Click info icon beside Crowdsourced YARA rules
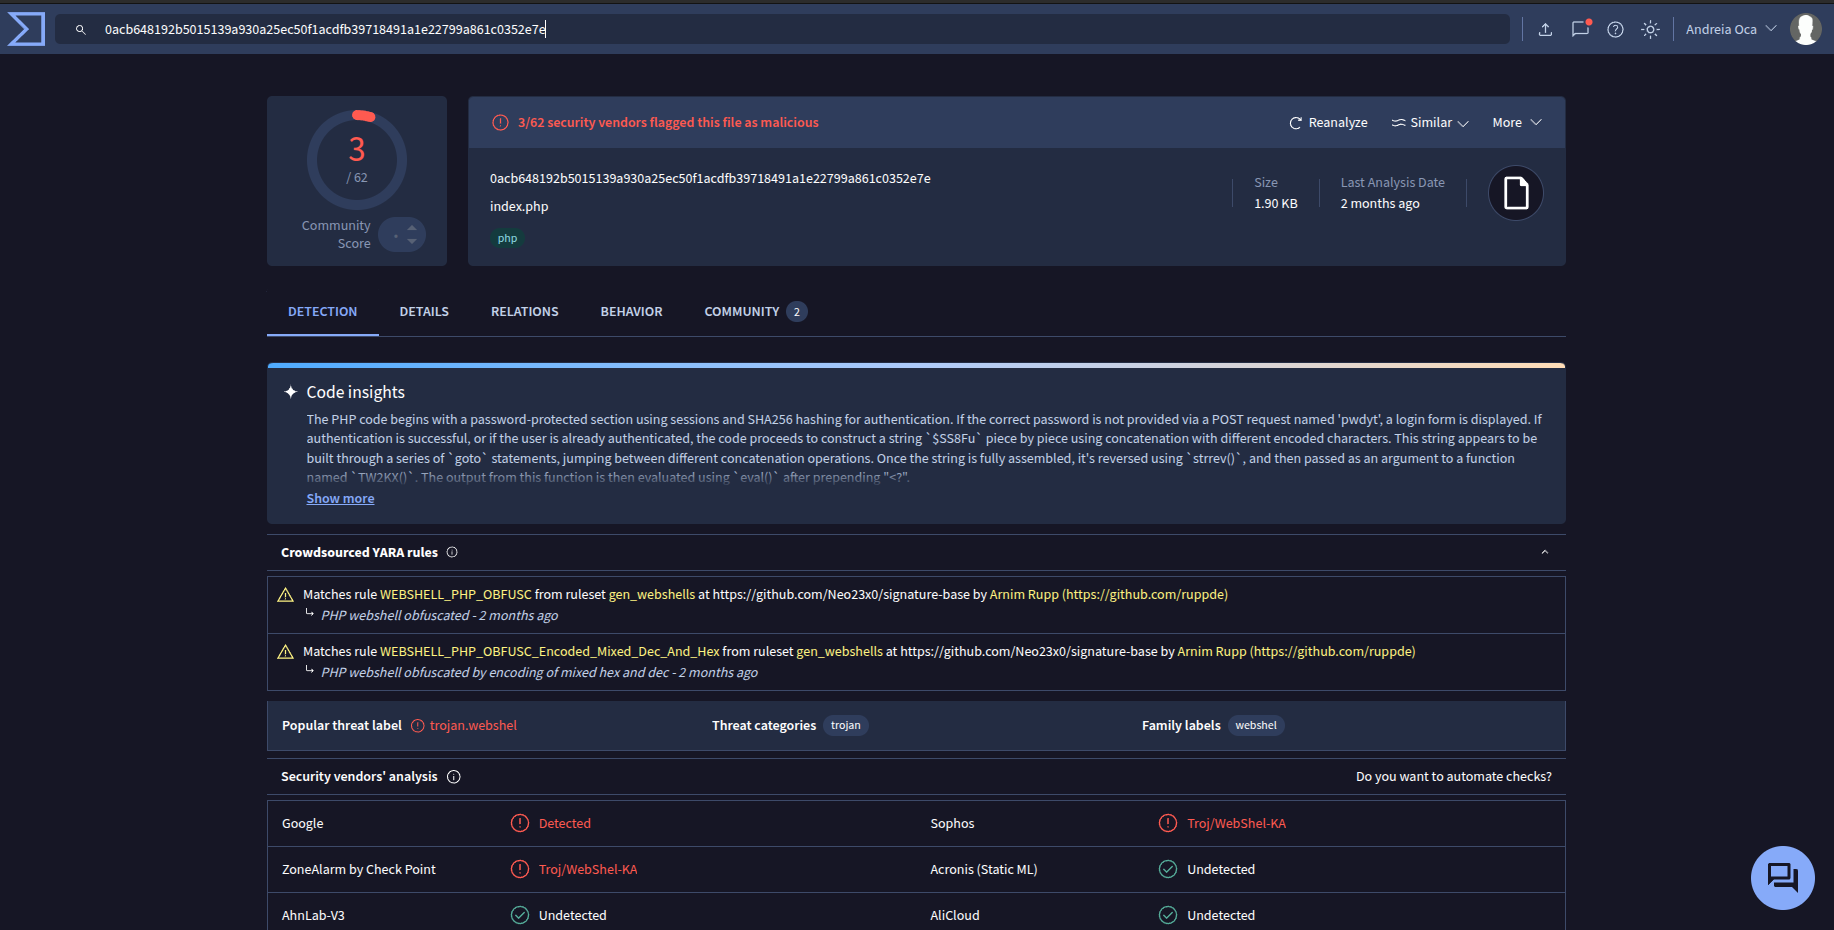 click(452, 552)
